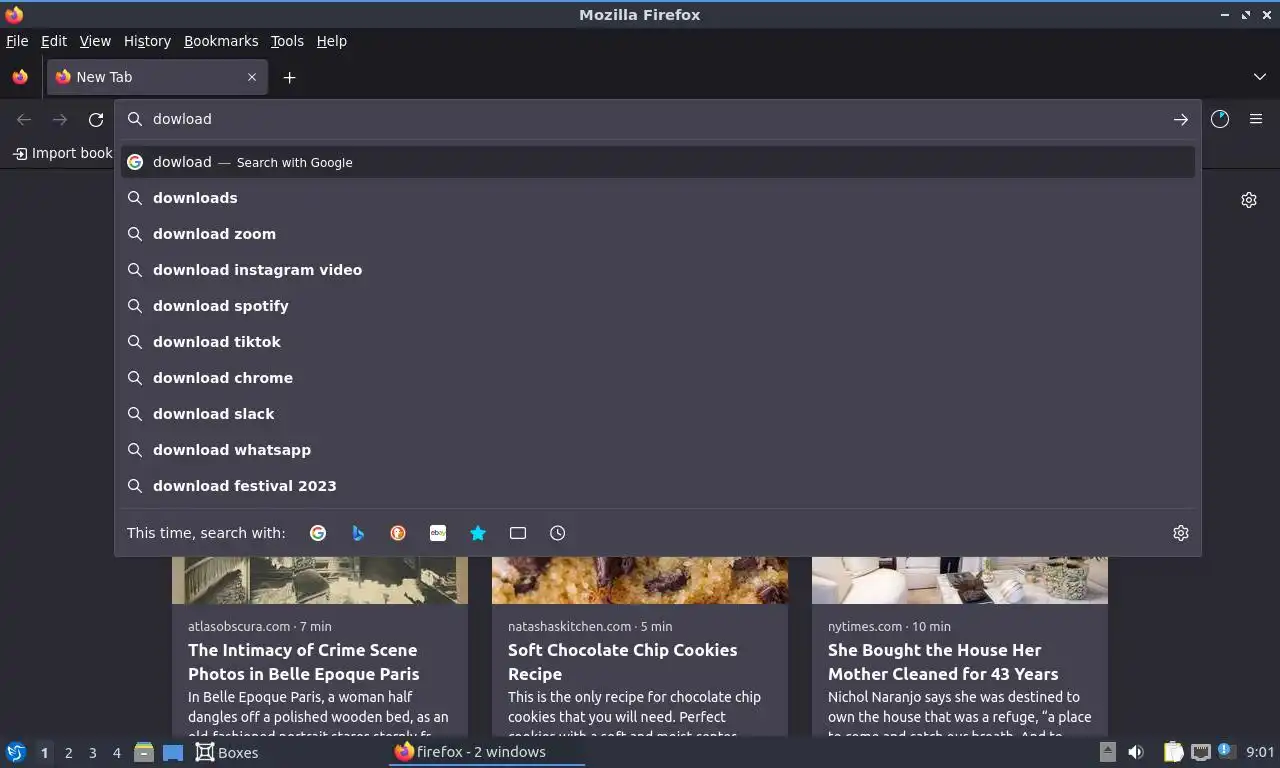The height and width of the screenshot is (768, 1280).
Task: Search bookmarks using the star icon
Action: [478, 533]
